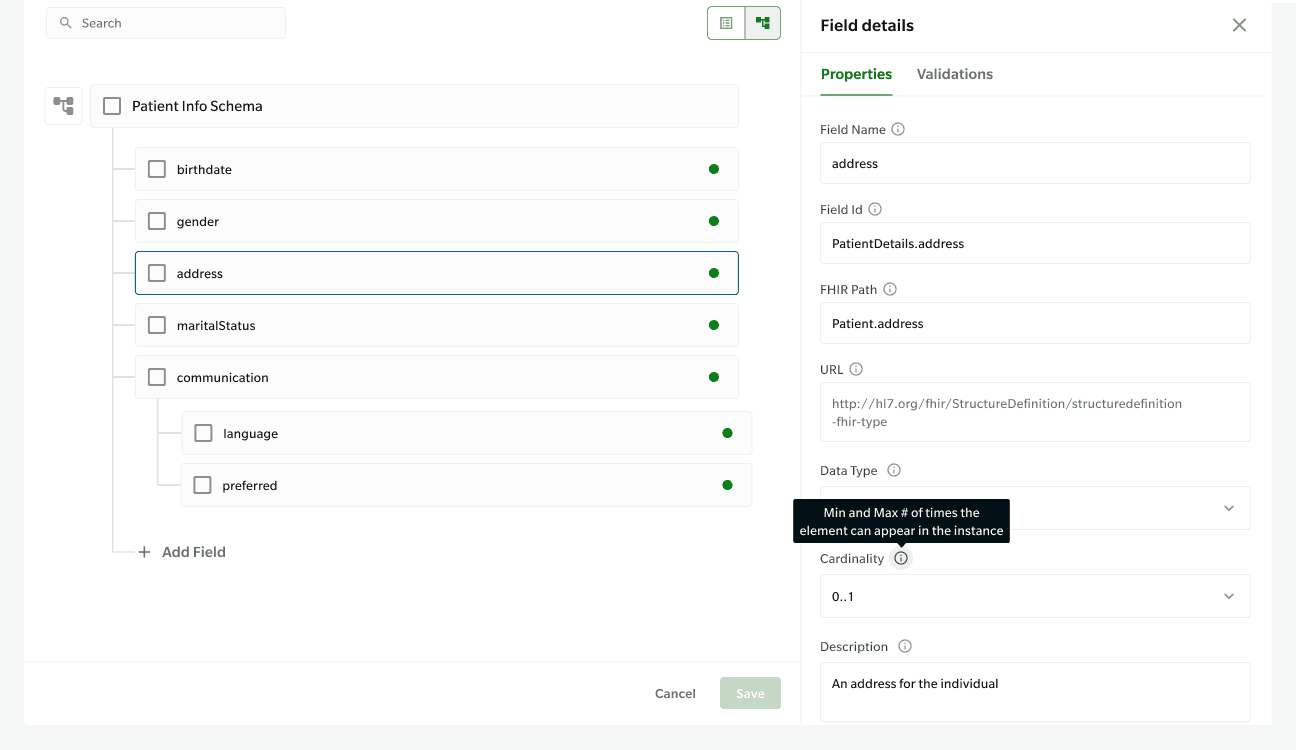Click info icon next to Field Name
Screen dimensions: 1296x750
(898, 129)
